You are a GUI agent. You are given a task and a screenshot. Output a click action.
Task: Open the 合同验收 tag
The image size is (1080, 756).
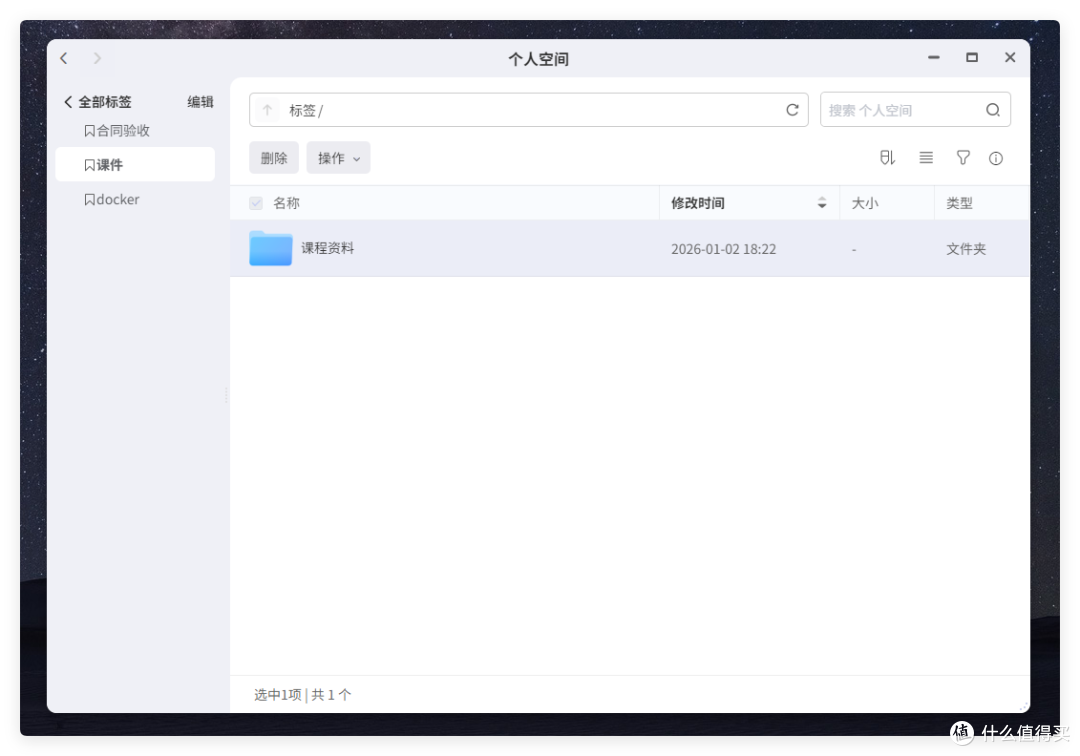[x=117, y=131]
